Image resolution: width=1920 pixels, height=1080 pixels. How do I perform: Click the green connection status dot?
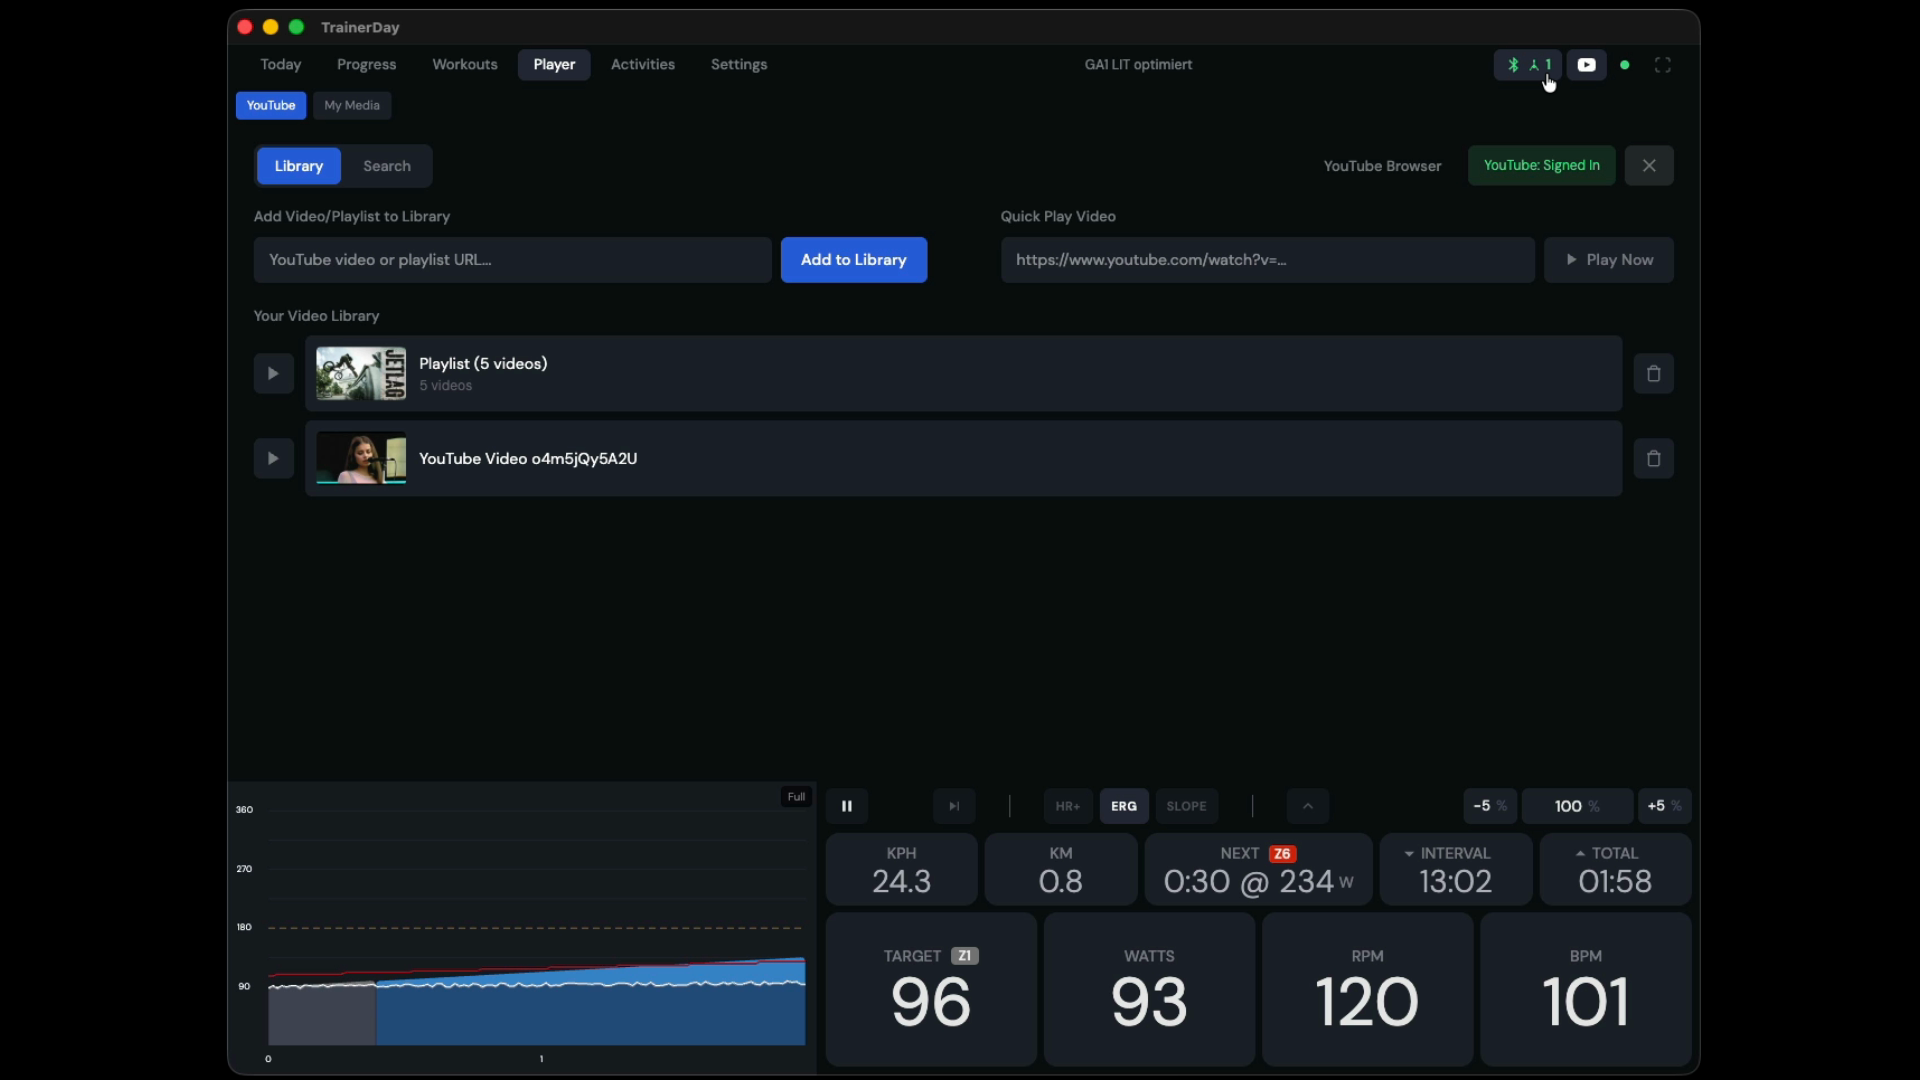[x=1625, y=64]
